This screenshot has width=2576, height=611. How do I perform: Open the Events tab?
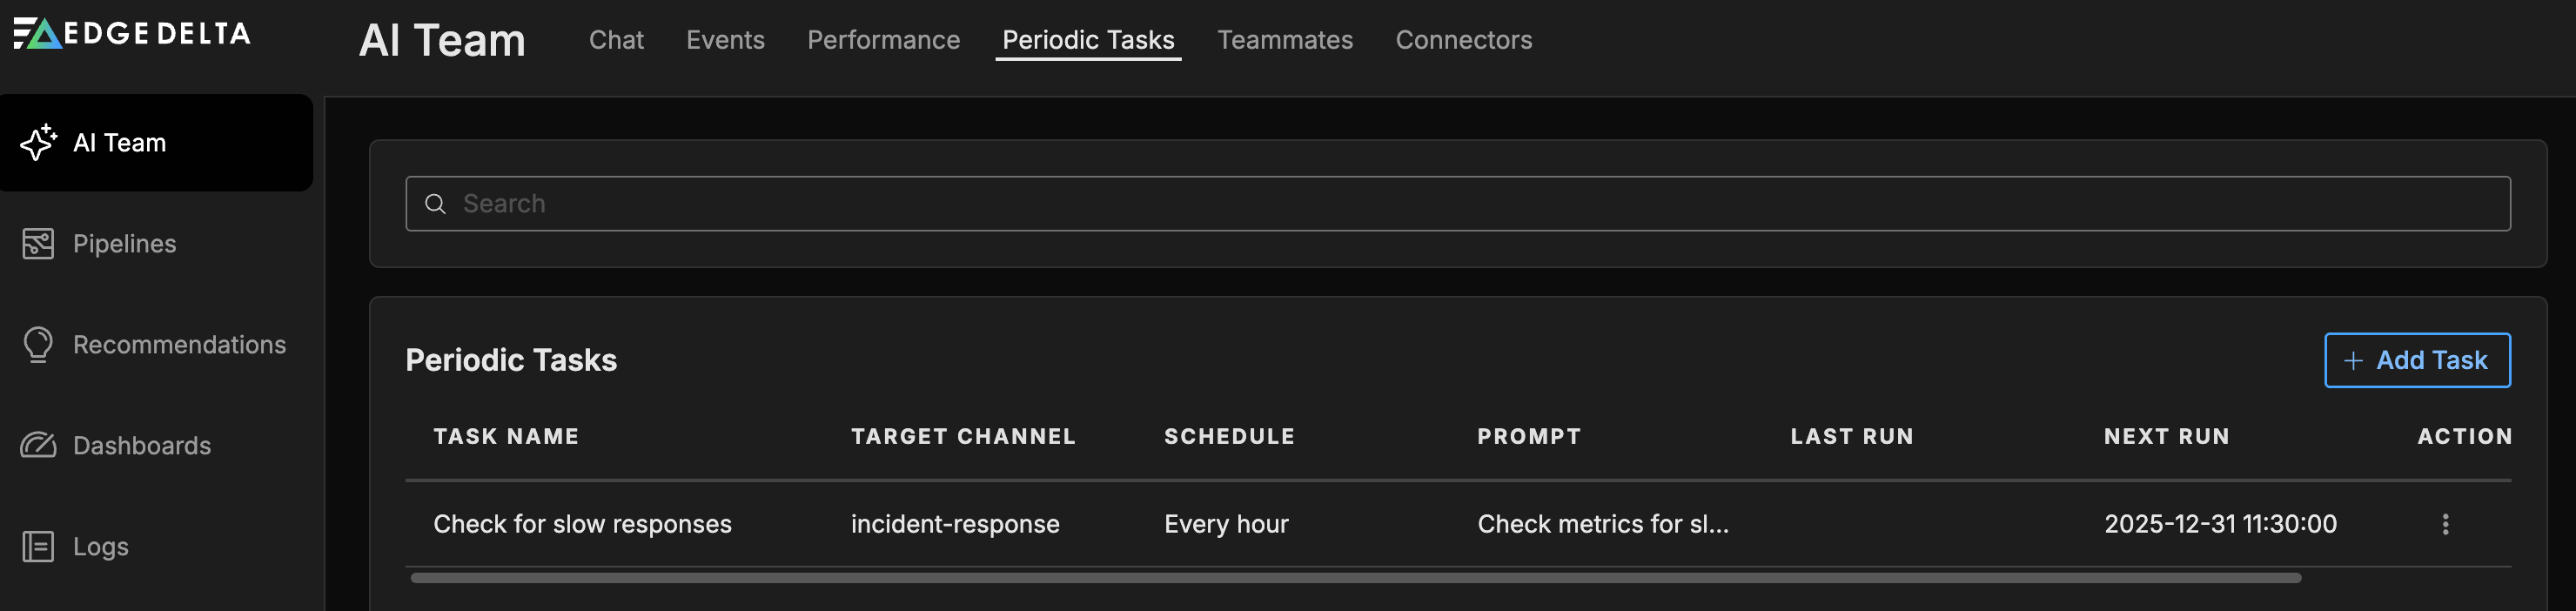(x=725, y=40)
